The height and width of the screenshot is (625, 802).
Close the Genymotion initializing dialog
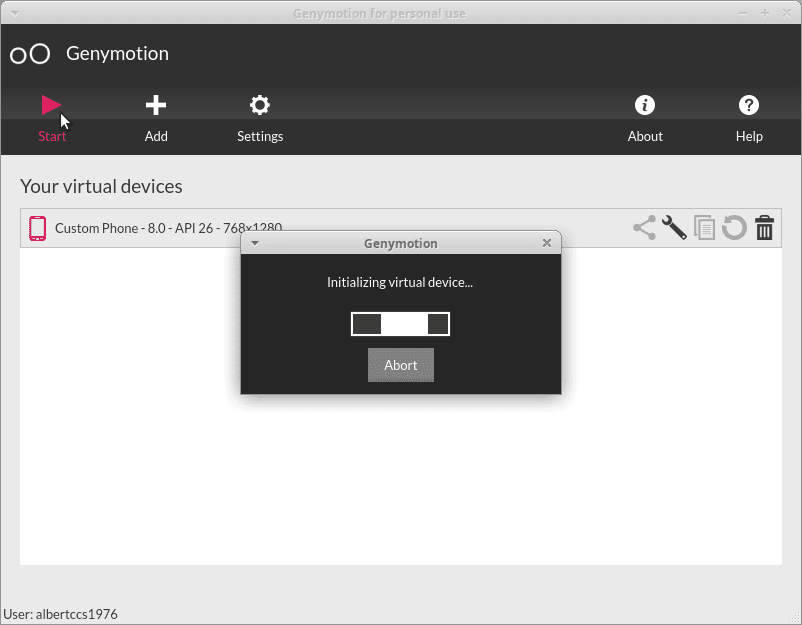point(547,243)
